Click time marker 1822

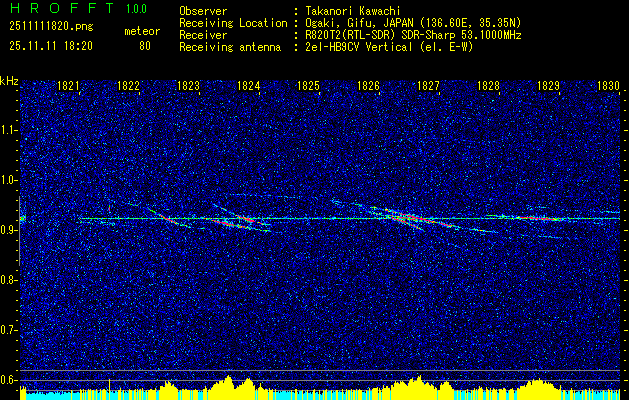(x=128, y=85)
